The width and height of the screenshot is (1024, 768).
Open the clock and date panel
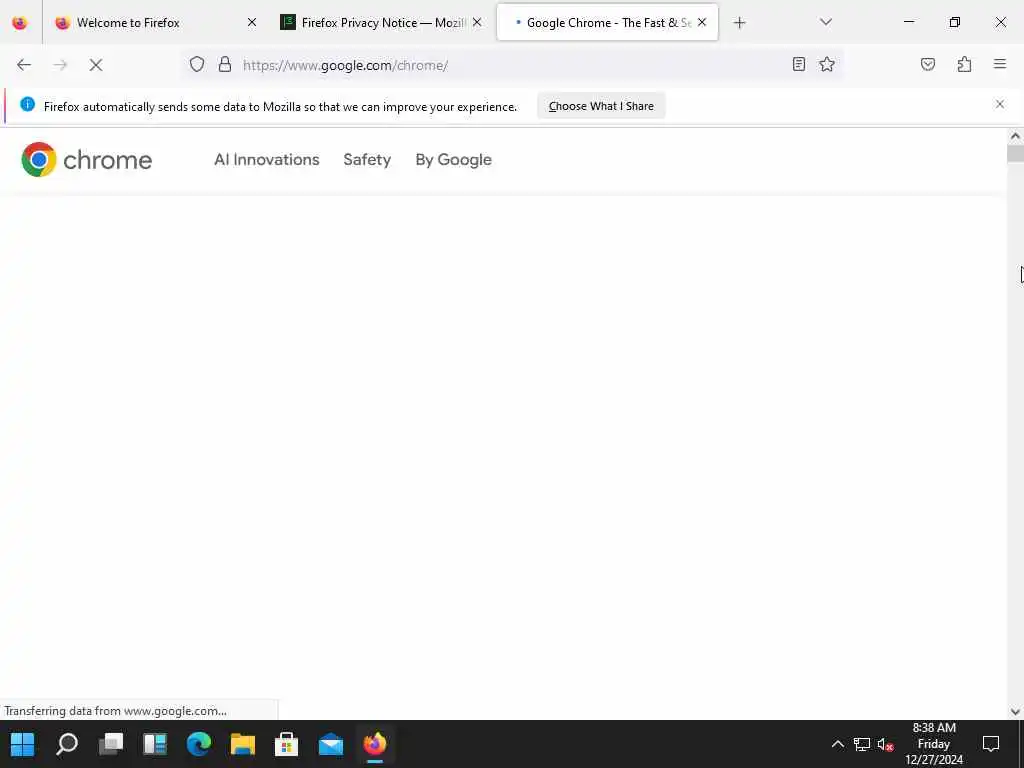point(934,744)
